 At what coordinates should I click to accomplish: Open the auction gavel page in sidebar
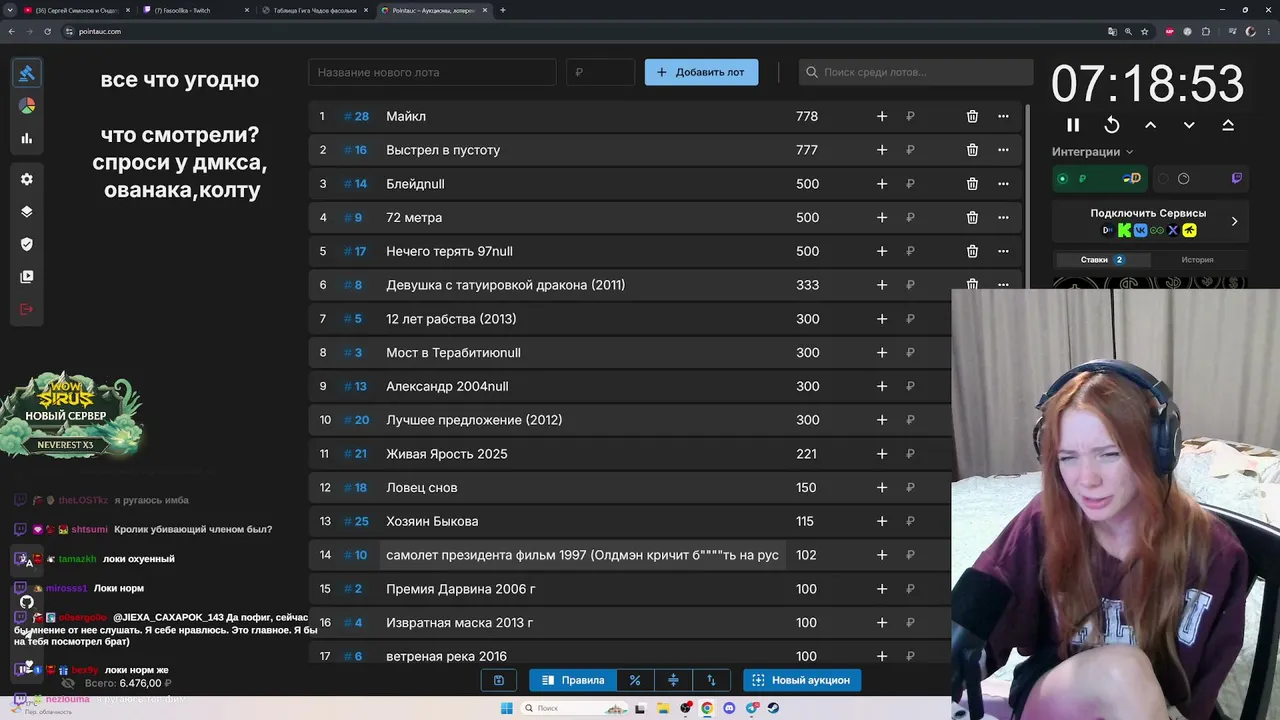coord(27,73)
